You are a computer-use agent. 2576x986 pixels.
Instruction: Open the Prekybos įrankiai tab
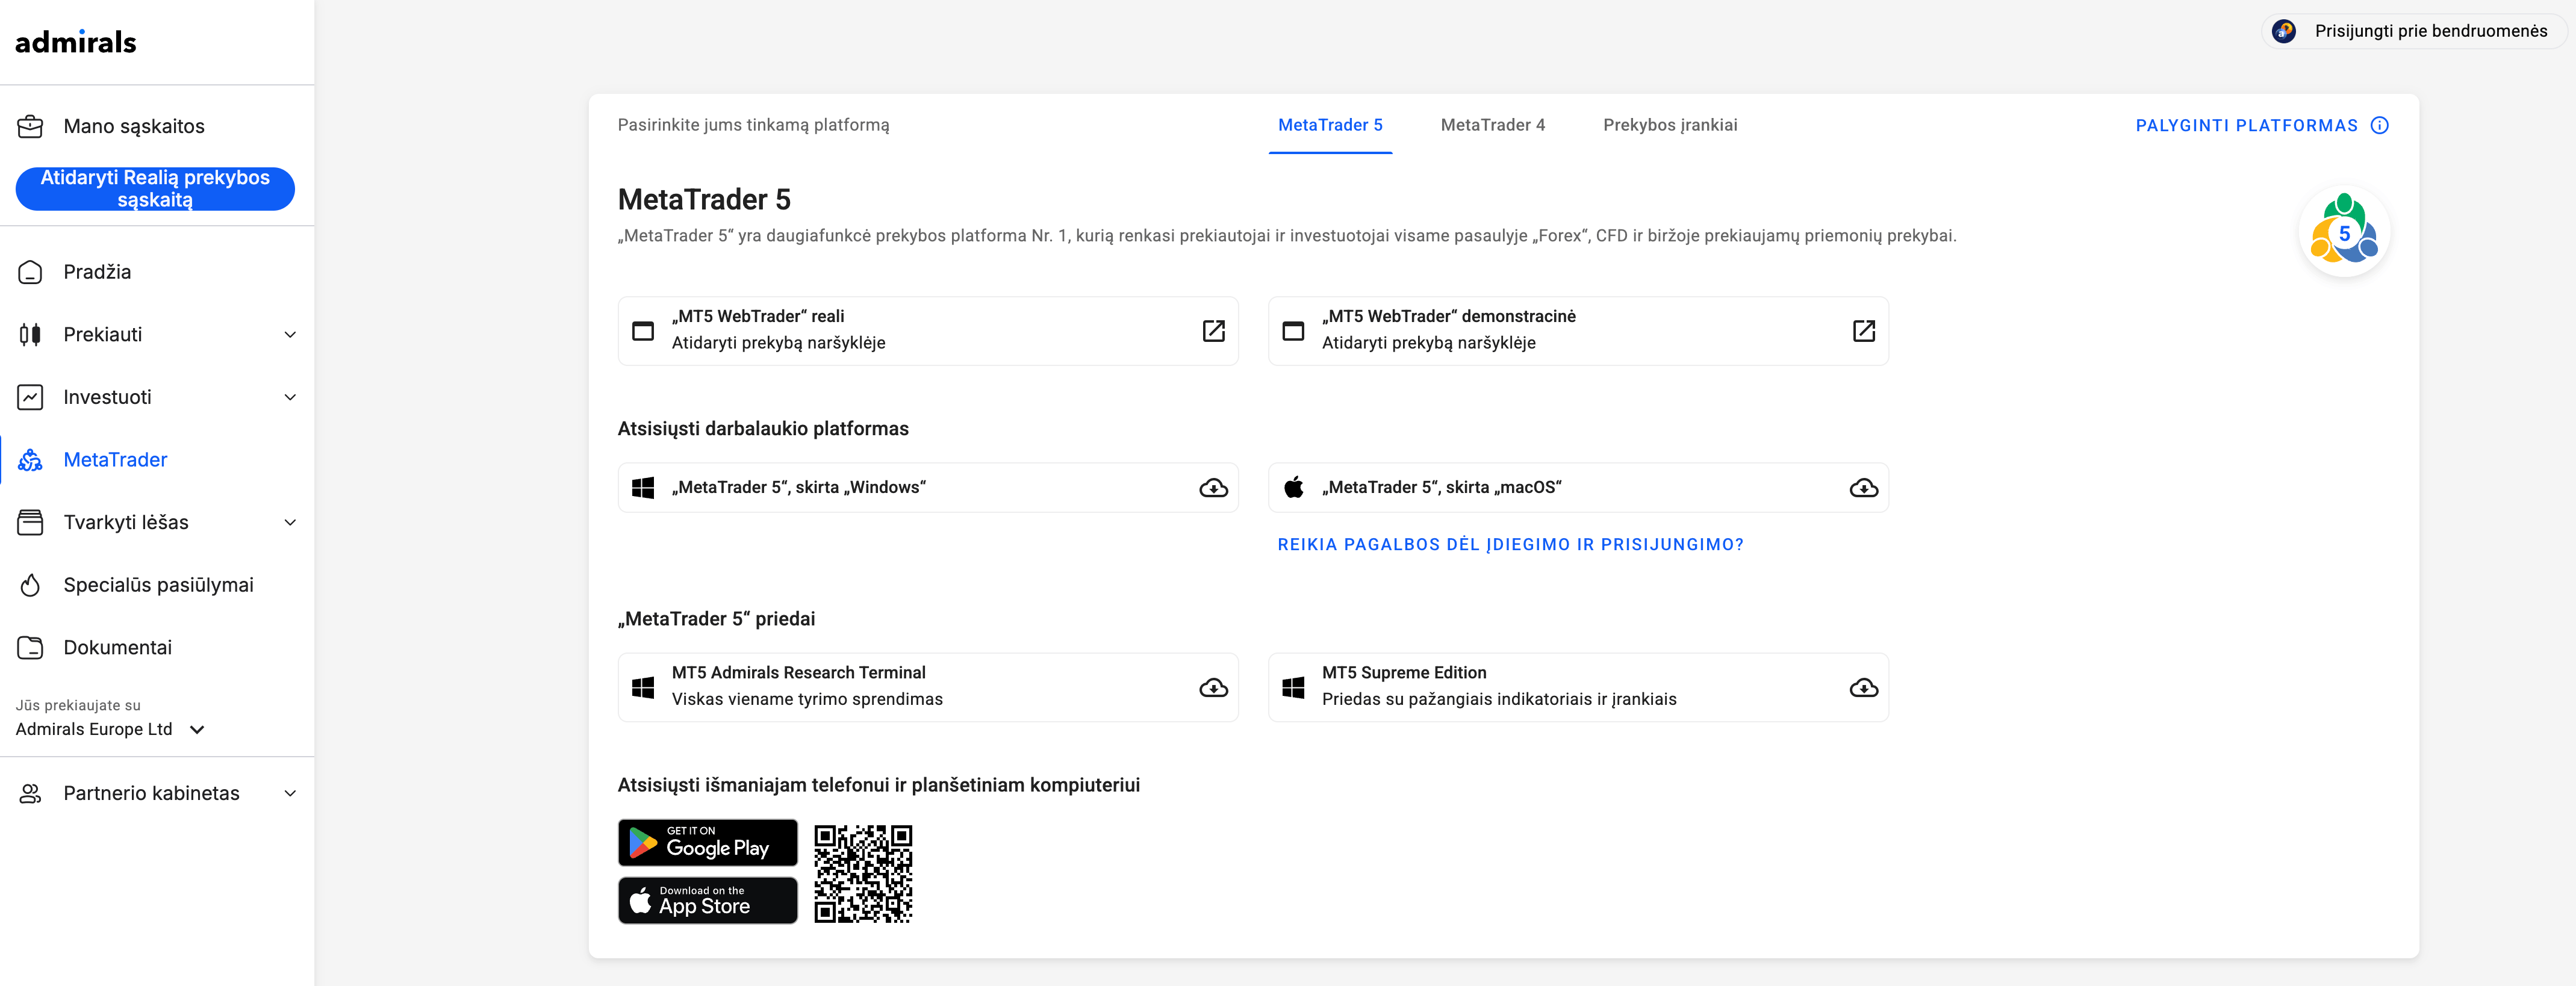pos(1670,125)
